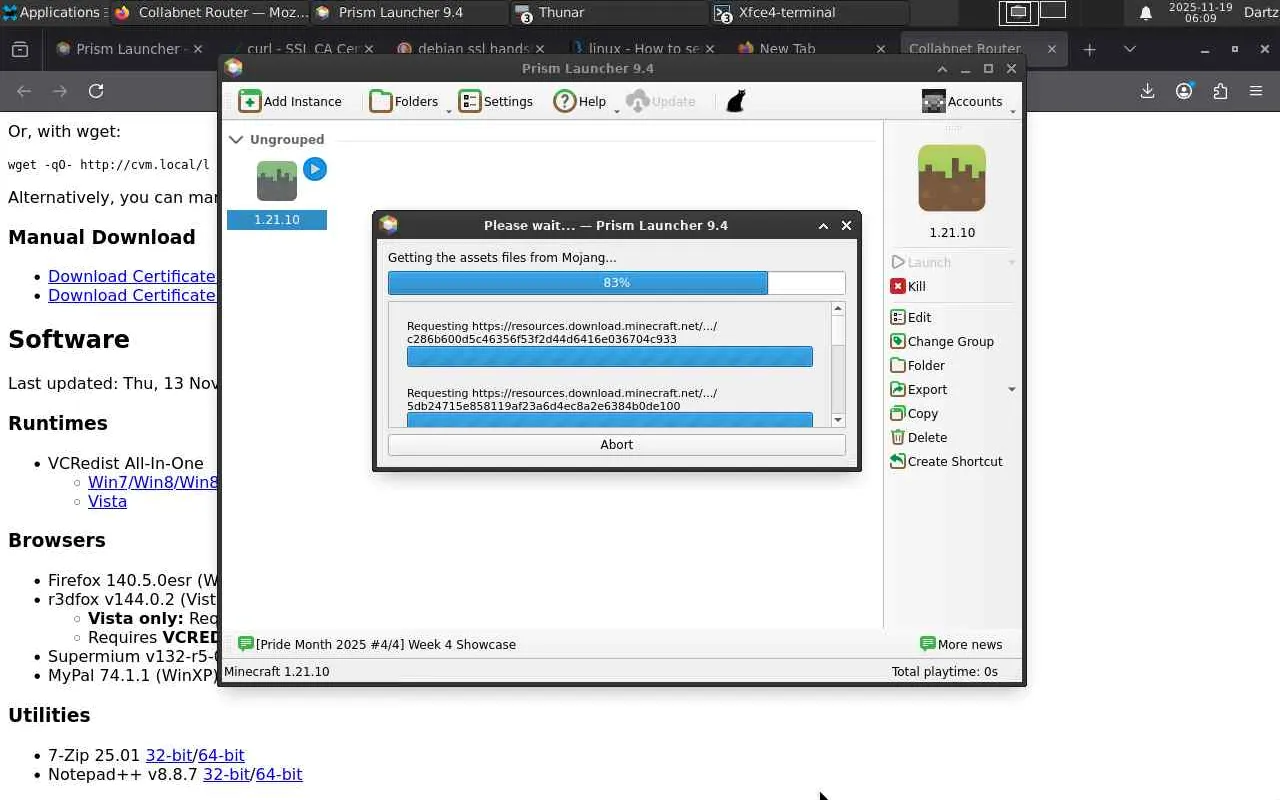
Task: Roll up the Please wait dialog
Action: (x=823, y=226)
